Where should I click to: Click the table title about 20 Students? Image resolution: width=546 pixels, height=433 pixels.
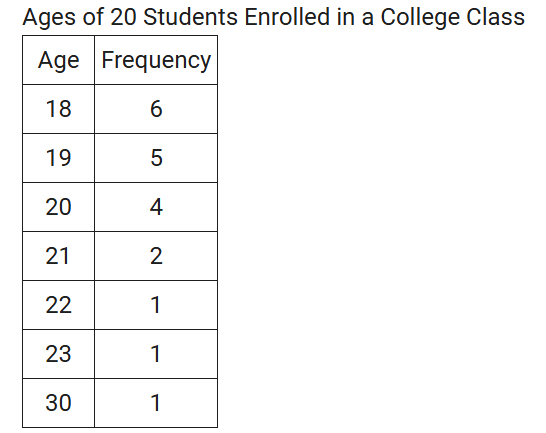pos(273,17)
